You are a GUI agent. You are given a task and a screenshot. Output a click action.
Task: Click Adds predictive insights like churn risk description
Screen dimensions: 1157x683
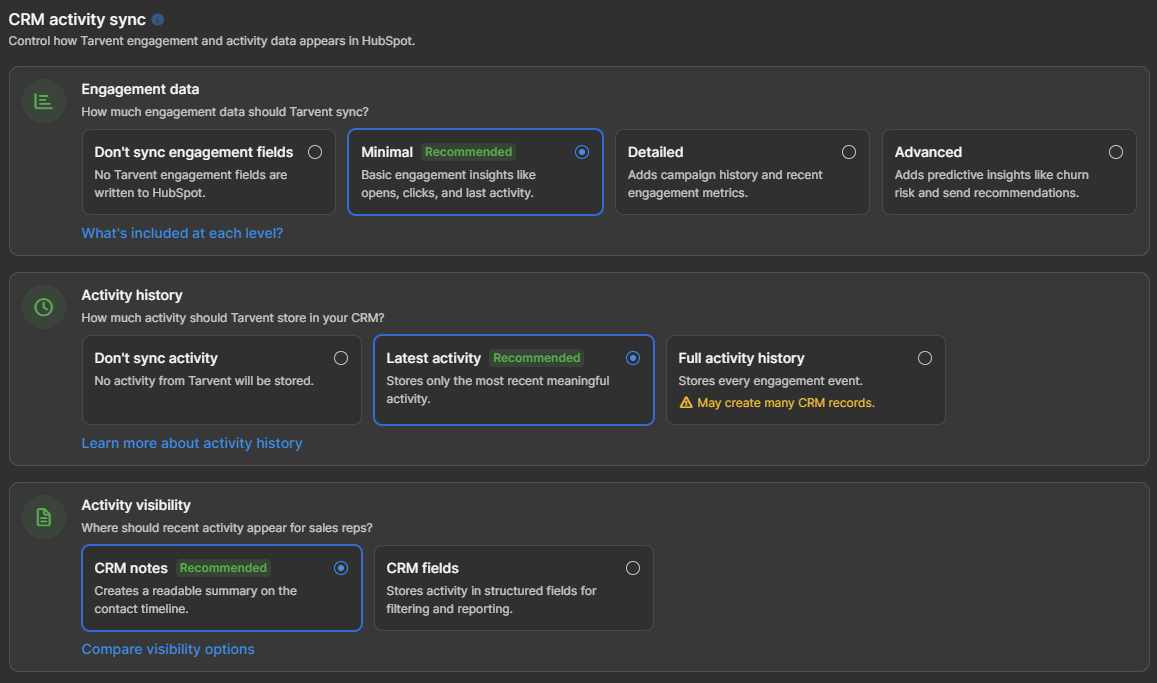992,184
